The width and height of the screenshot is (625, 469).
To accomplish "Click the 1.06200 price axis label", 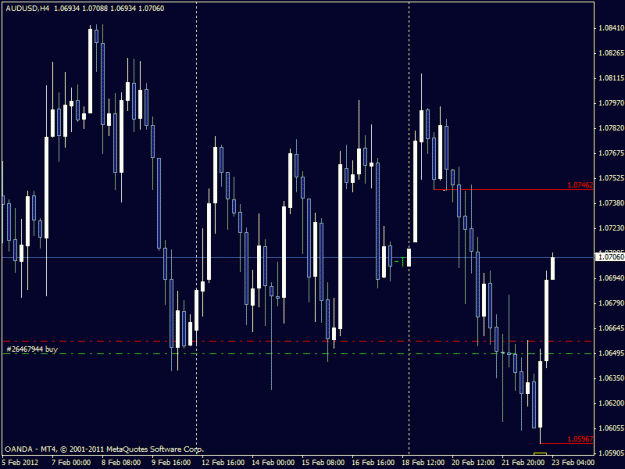I will pyautogui.click(x=611, y=403).
